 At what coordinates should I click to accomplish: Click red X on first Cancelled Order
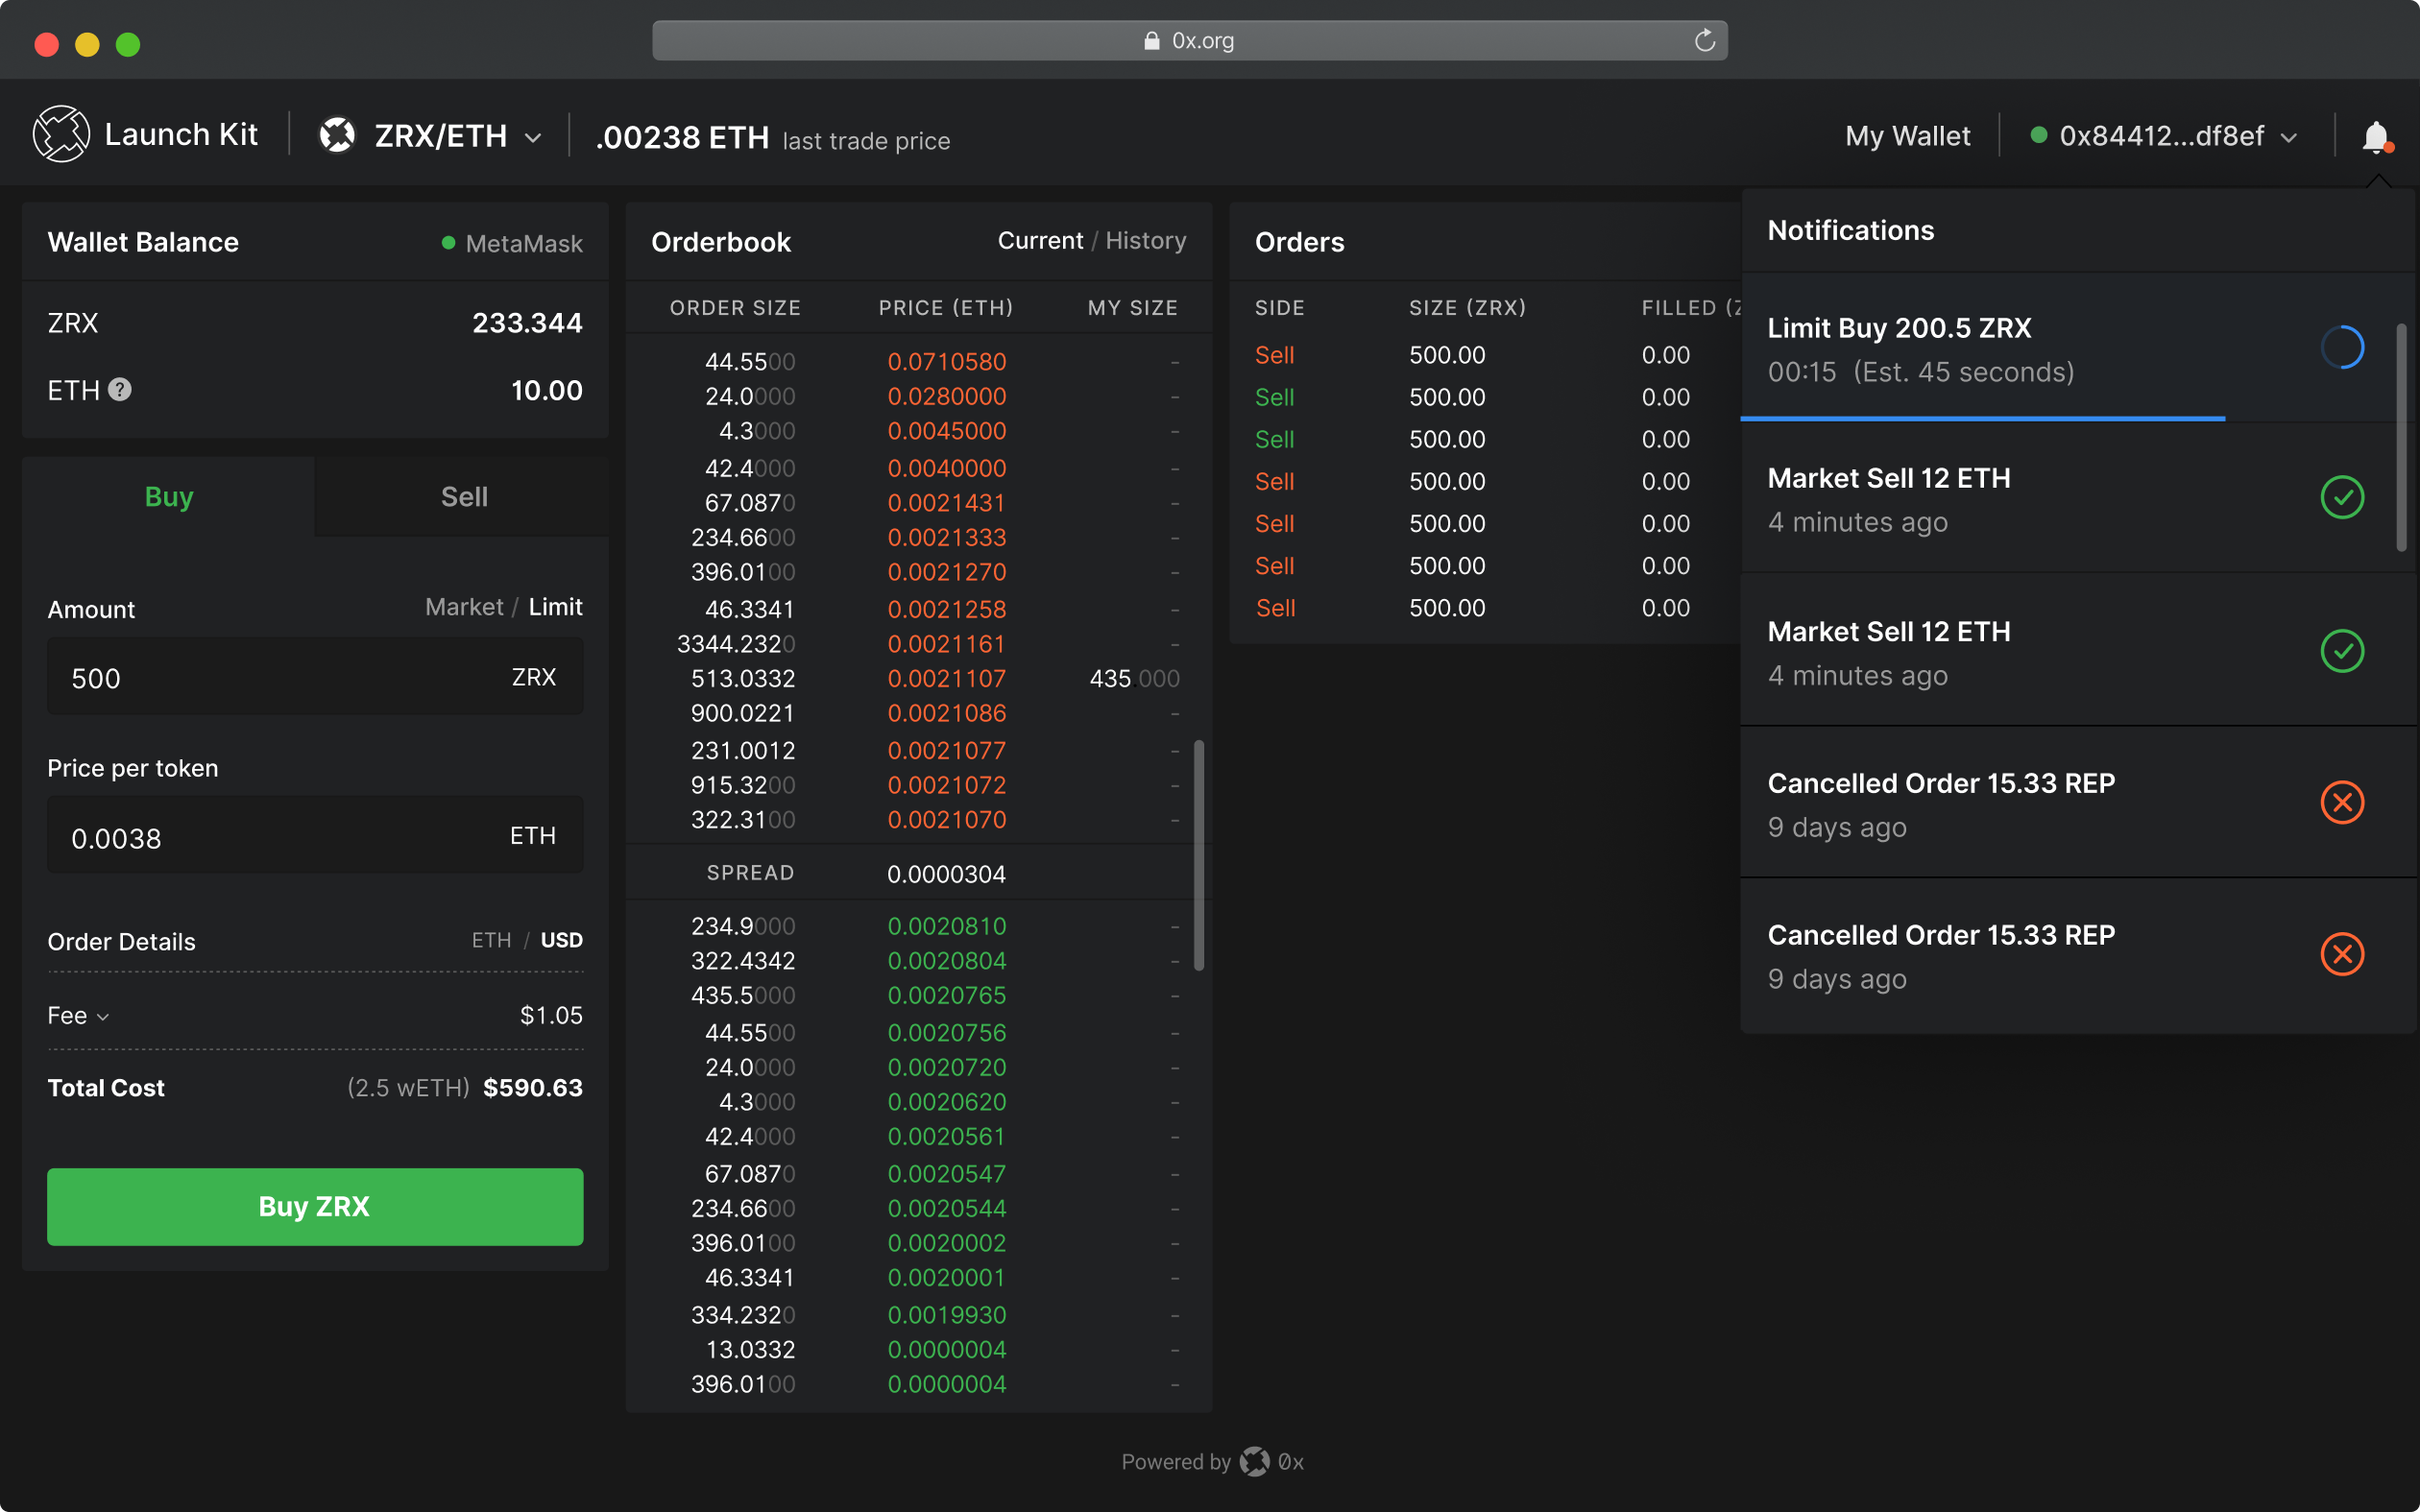click(2341, 802)
